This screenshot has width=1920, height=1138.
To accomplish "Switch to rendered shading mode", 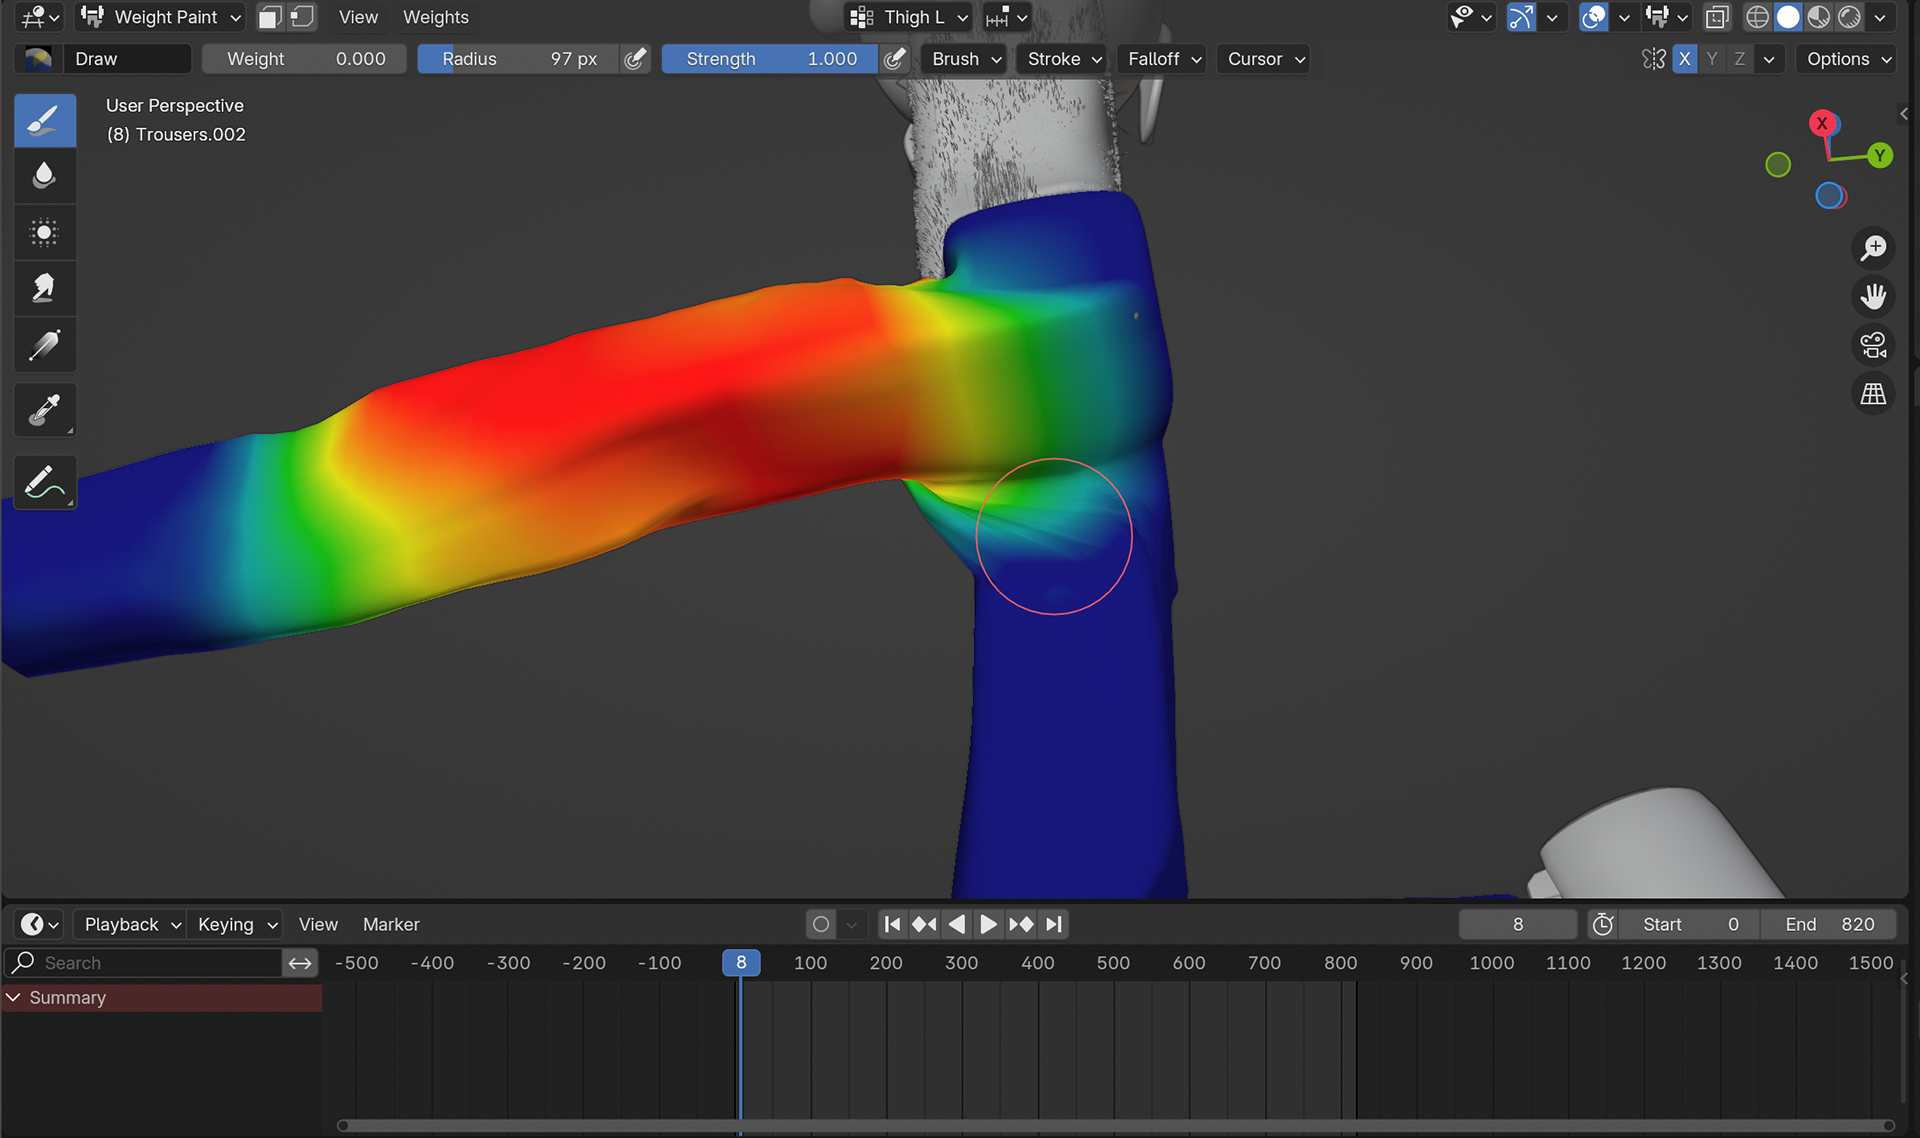I will click(1850, 17).
